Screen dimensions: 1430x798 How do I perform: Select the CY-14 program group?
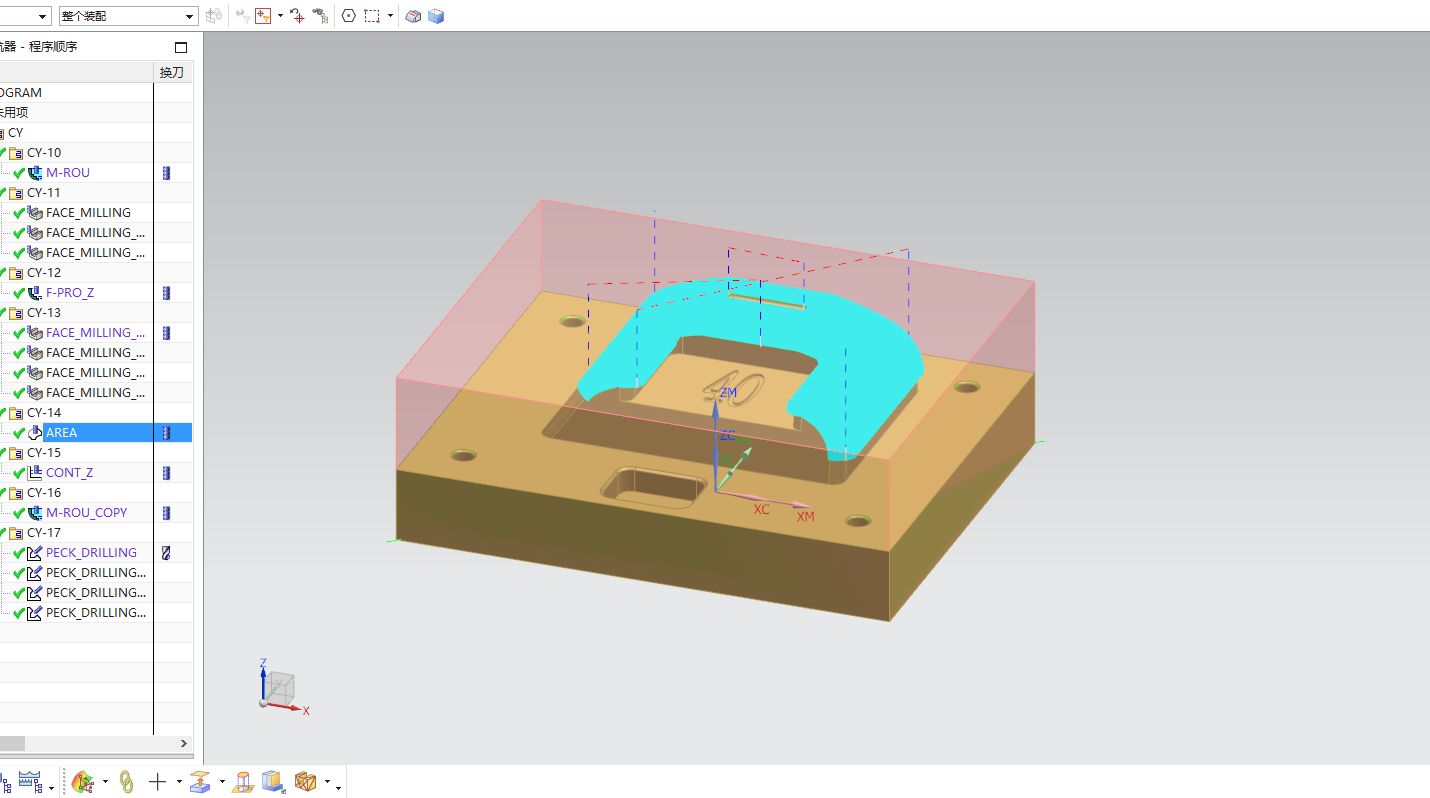[x=44, y=413]
